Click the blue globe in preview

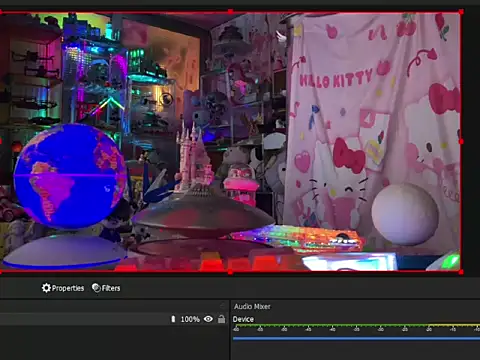pyautogui.click(x=70, y=176)
